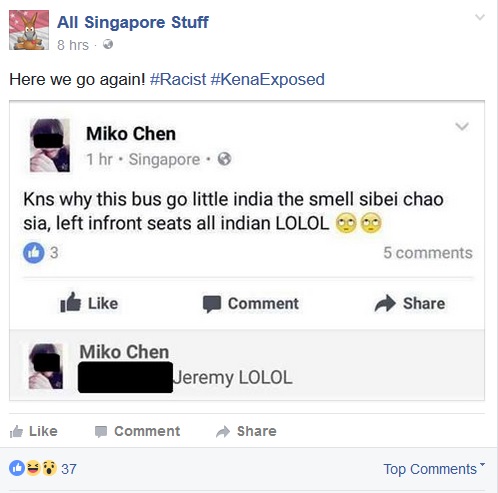Click the public globe icon beside 8 hrs
This screenshot has height=493, width=498.
click(108, 44)
